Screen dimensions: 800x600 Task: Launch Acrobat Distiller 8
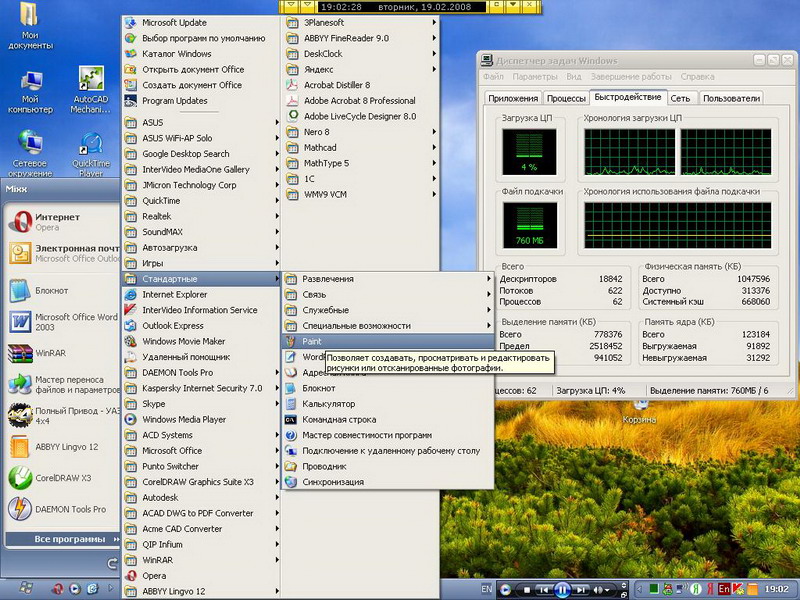[360, 85]
